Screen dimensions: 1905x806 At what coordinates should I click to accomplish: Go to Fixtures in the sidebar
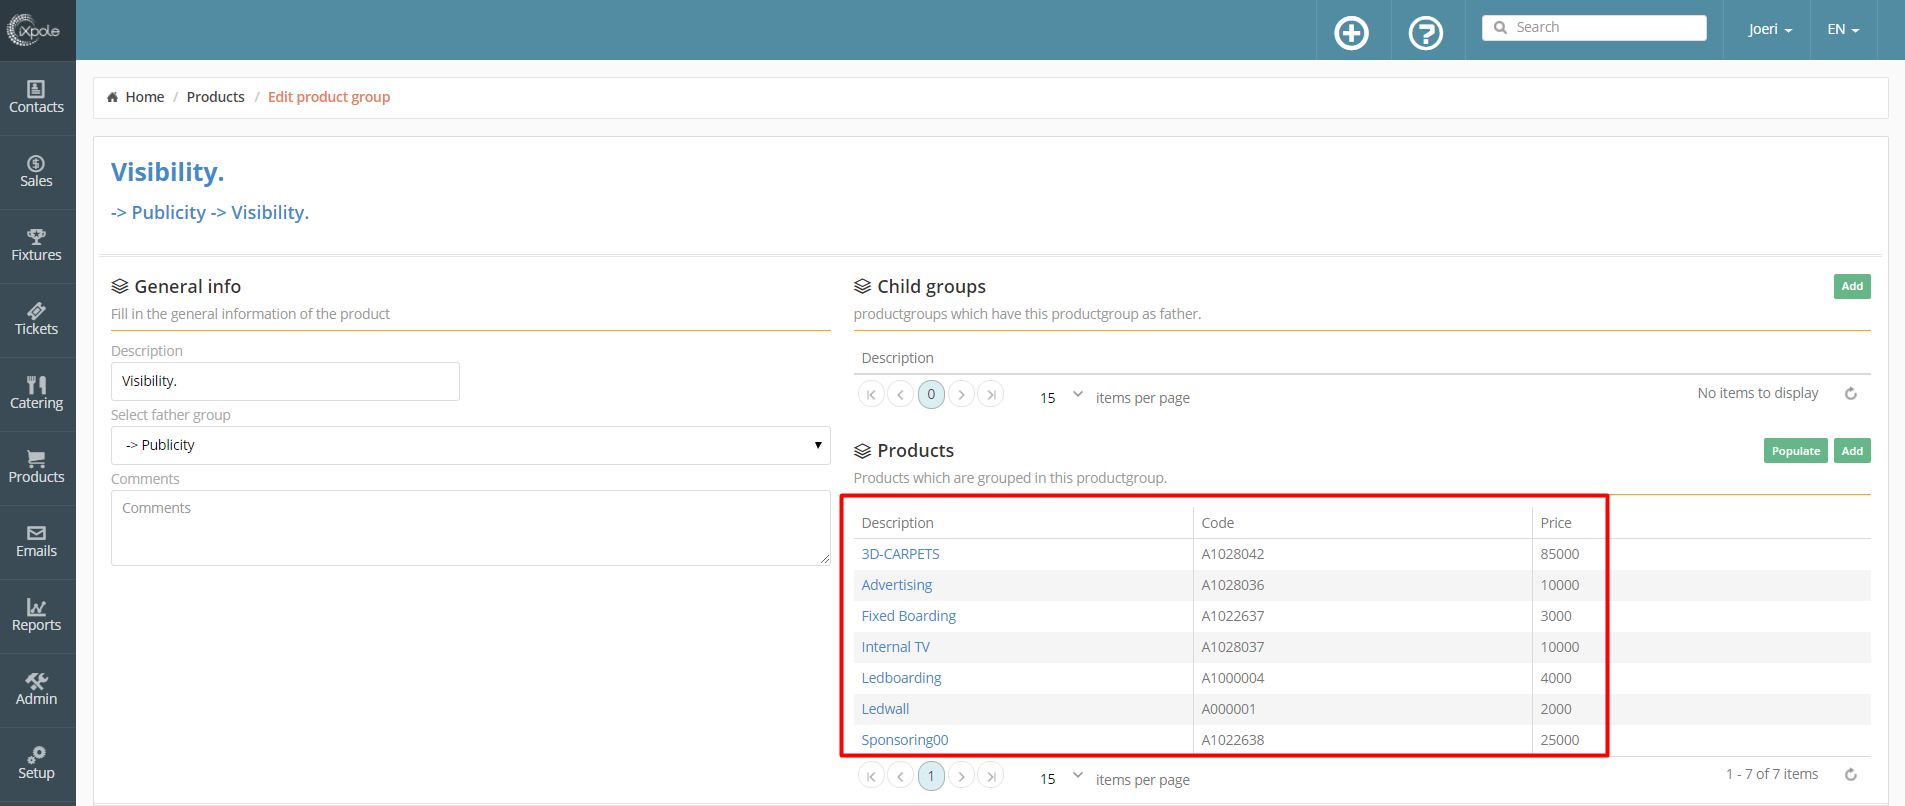[37, 246]
